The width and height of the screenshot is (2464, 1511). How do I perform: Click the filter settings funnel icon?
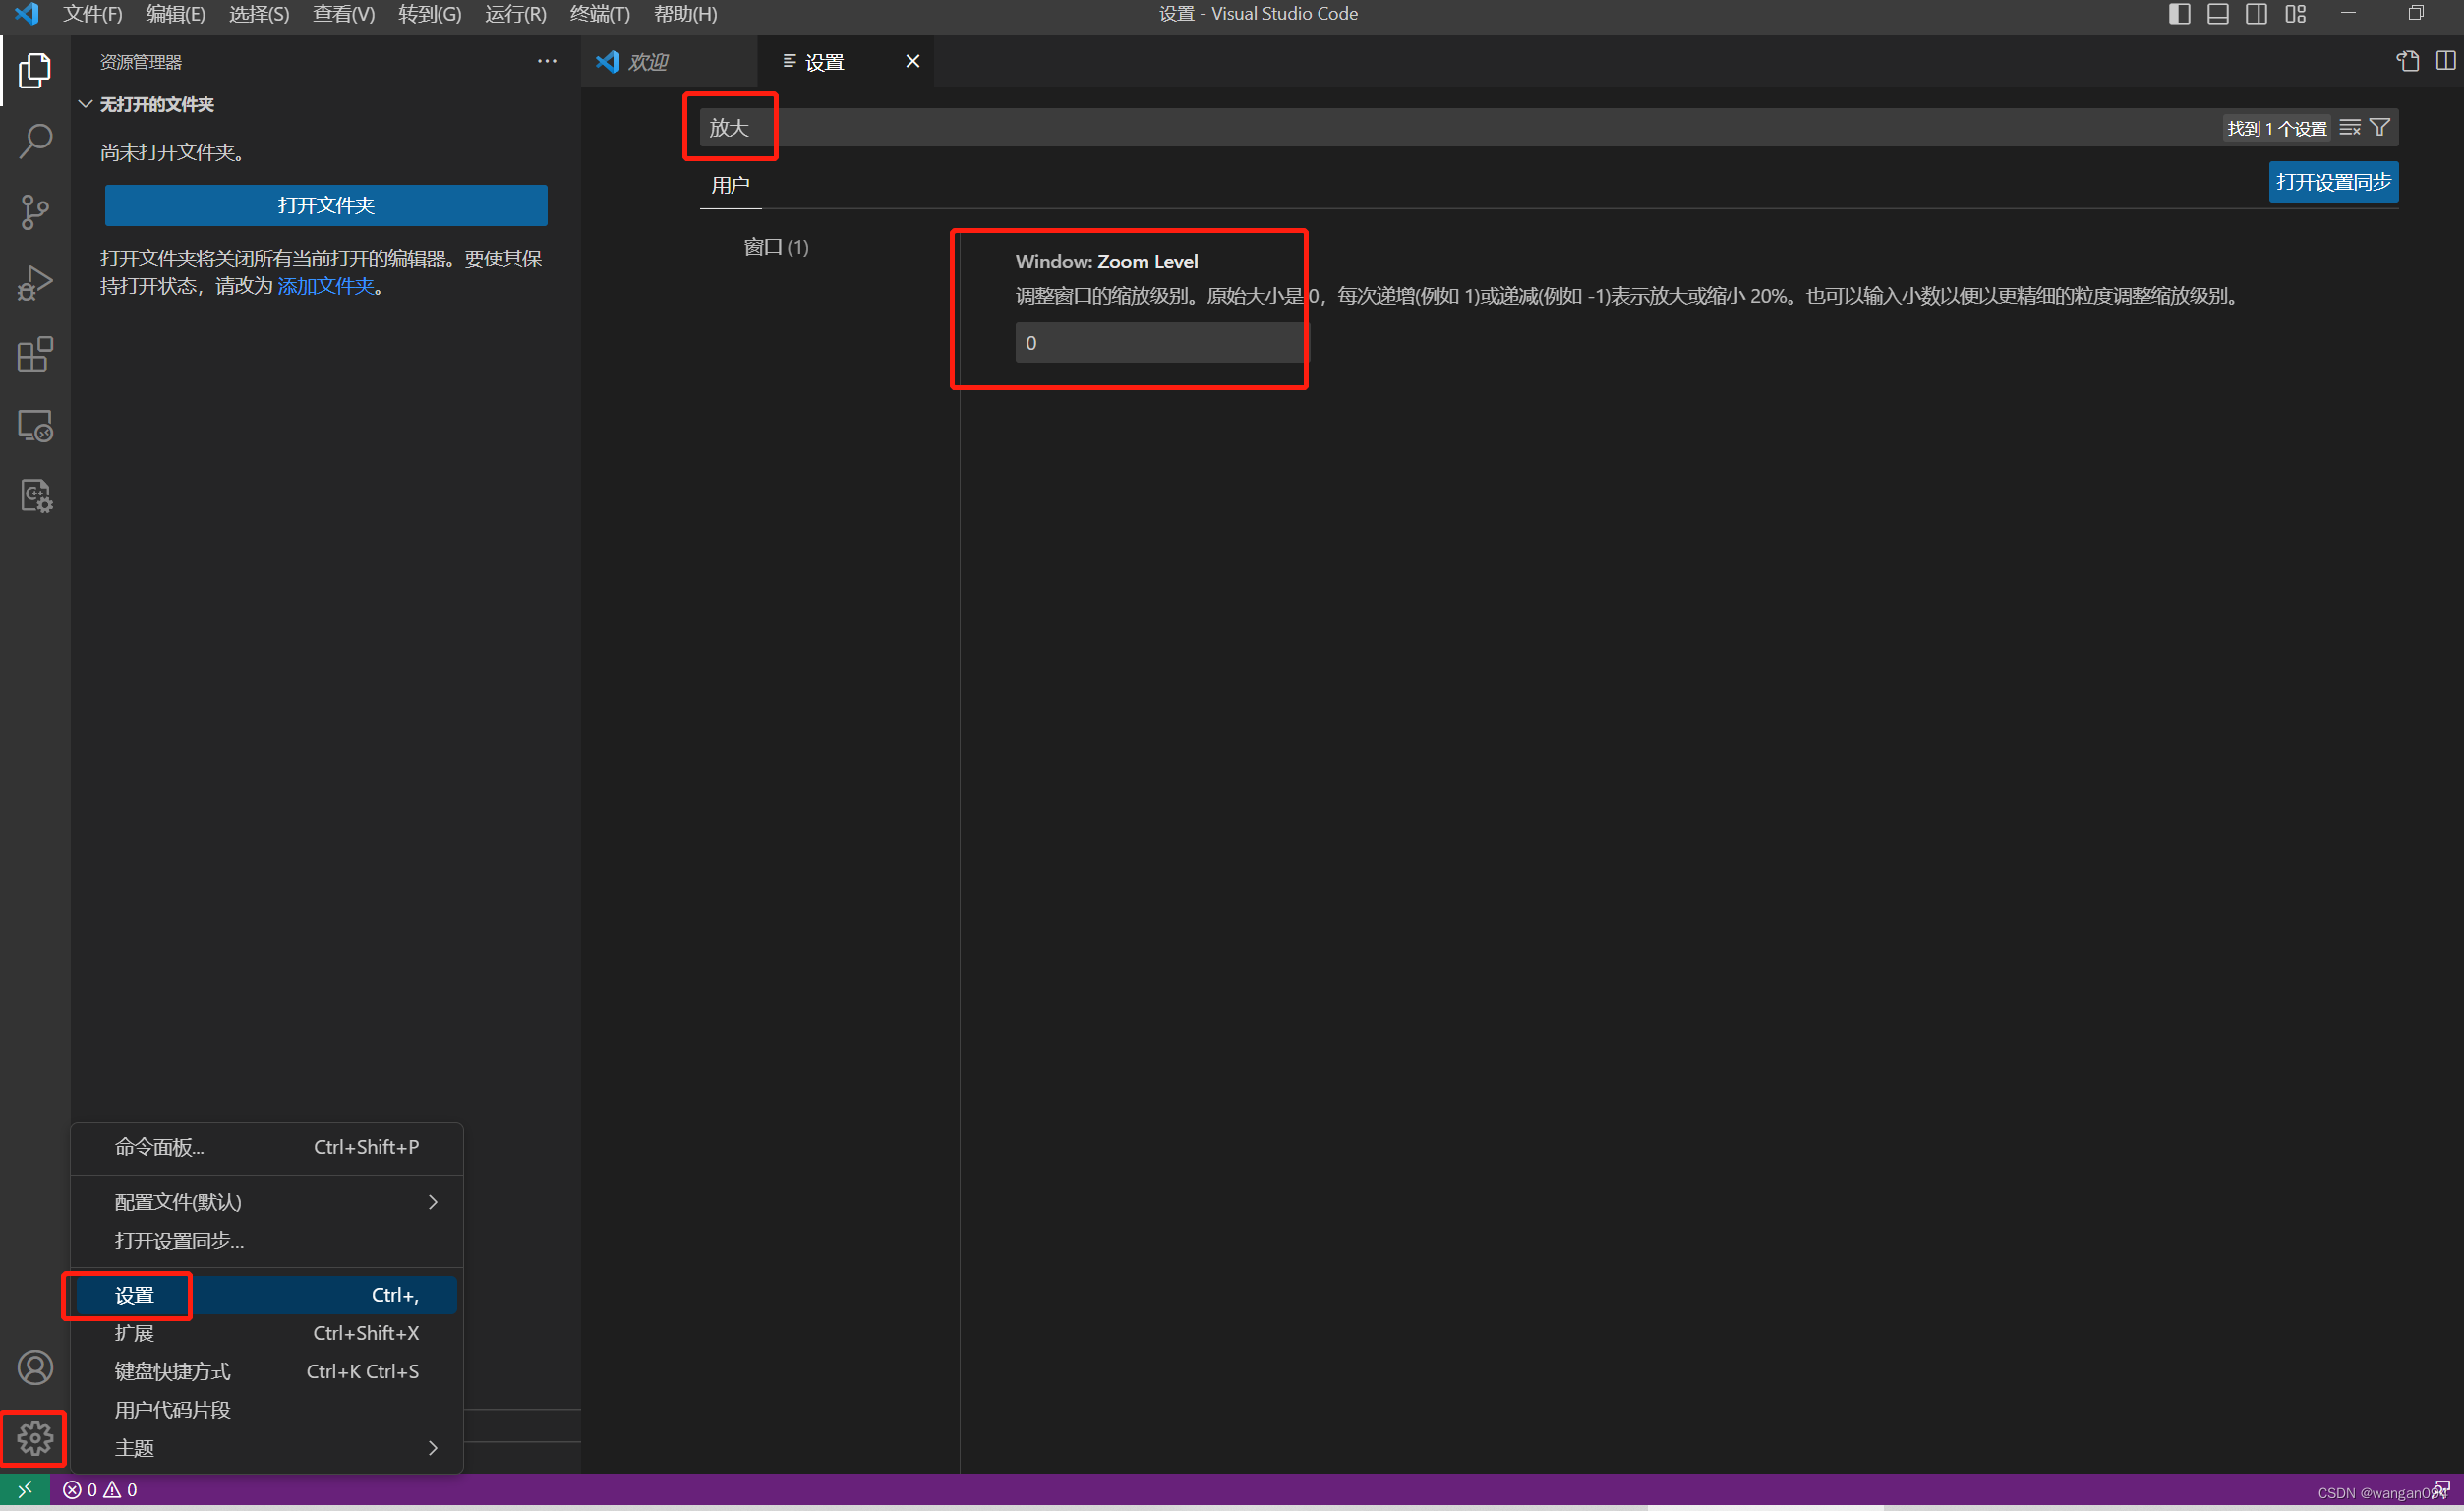point(2380,127)
